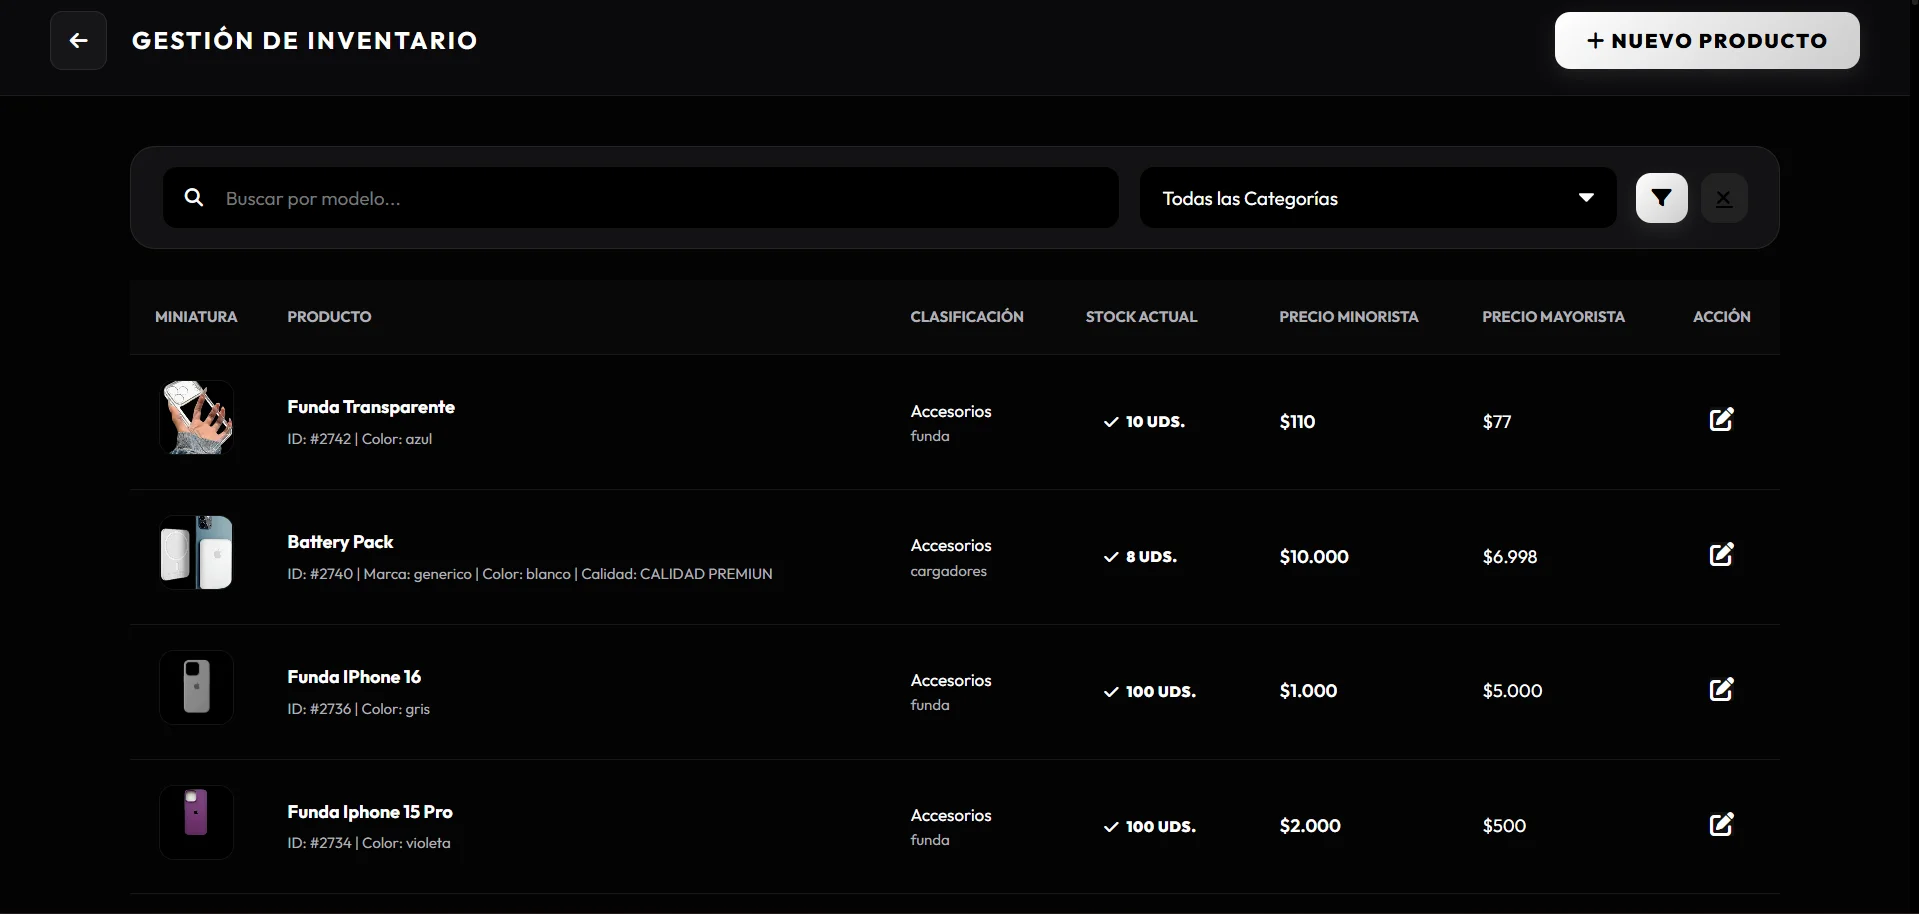
Task: Click the $10.000 retail price
Action: click(x=1314, y=557)
